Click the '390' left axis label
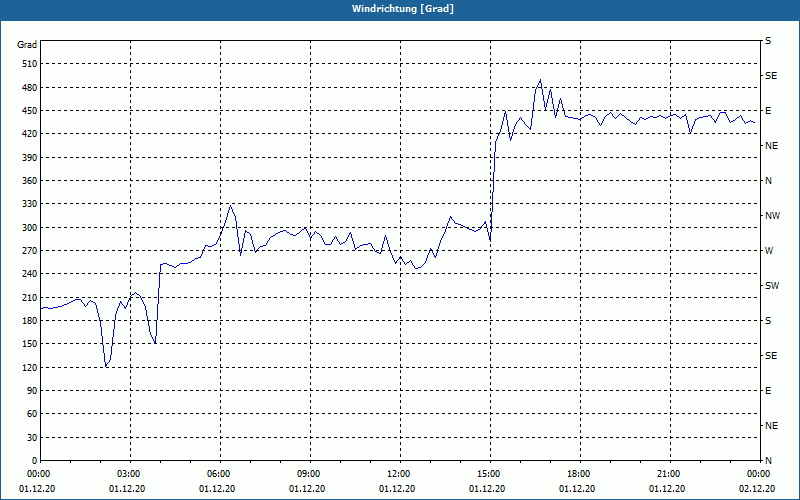The image size is (800, 500). [x=30, y=157]
